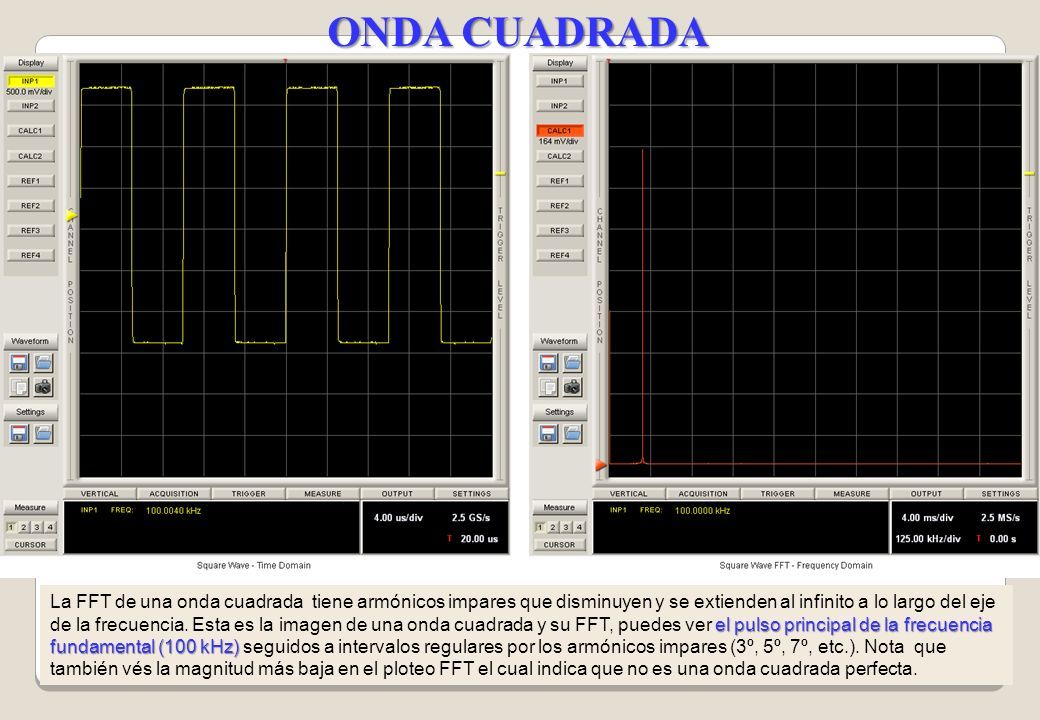Screen dimensions: 1040x720
Task: Save settings floppy icon in left oscilloscope
Action: pos(19,434)
